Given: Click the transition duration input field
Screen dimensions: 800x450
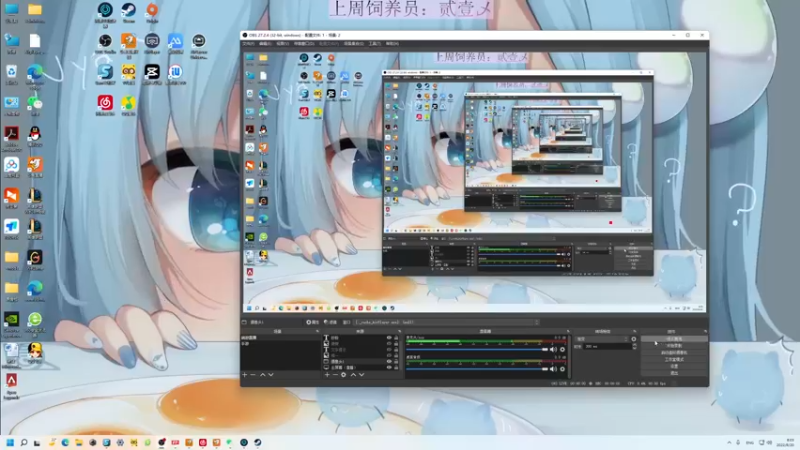Looking at the screenshot, I should click(x=607, y=346).
